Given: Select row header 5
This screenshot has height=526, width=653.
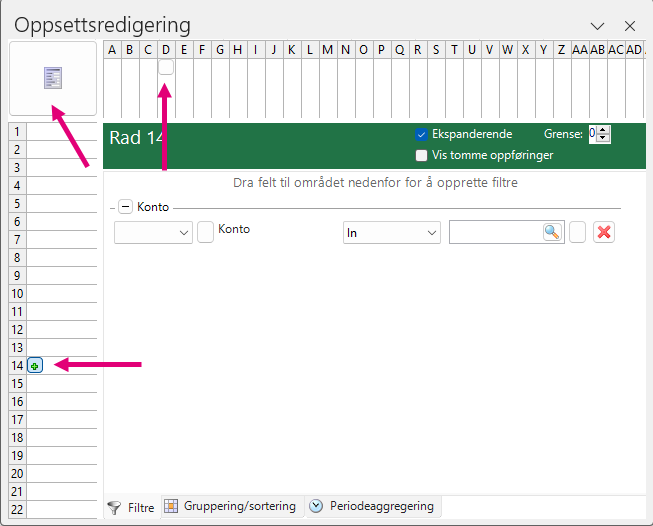Looking at the screenshot, I should 17,204.
